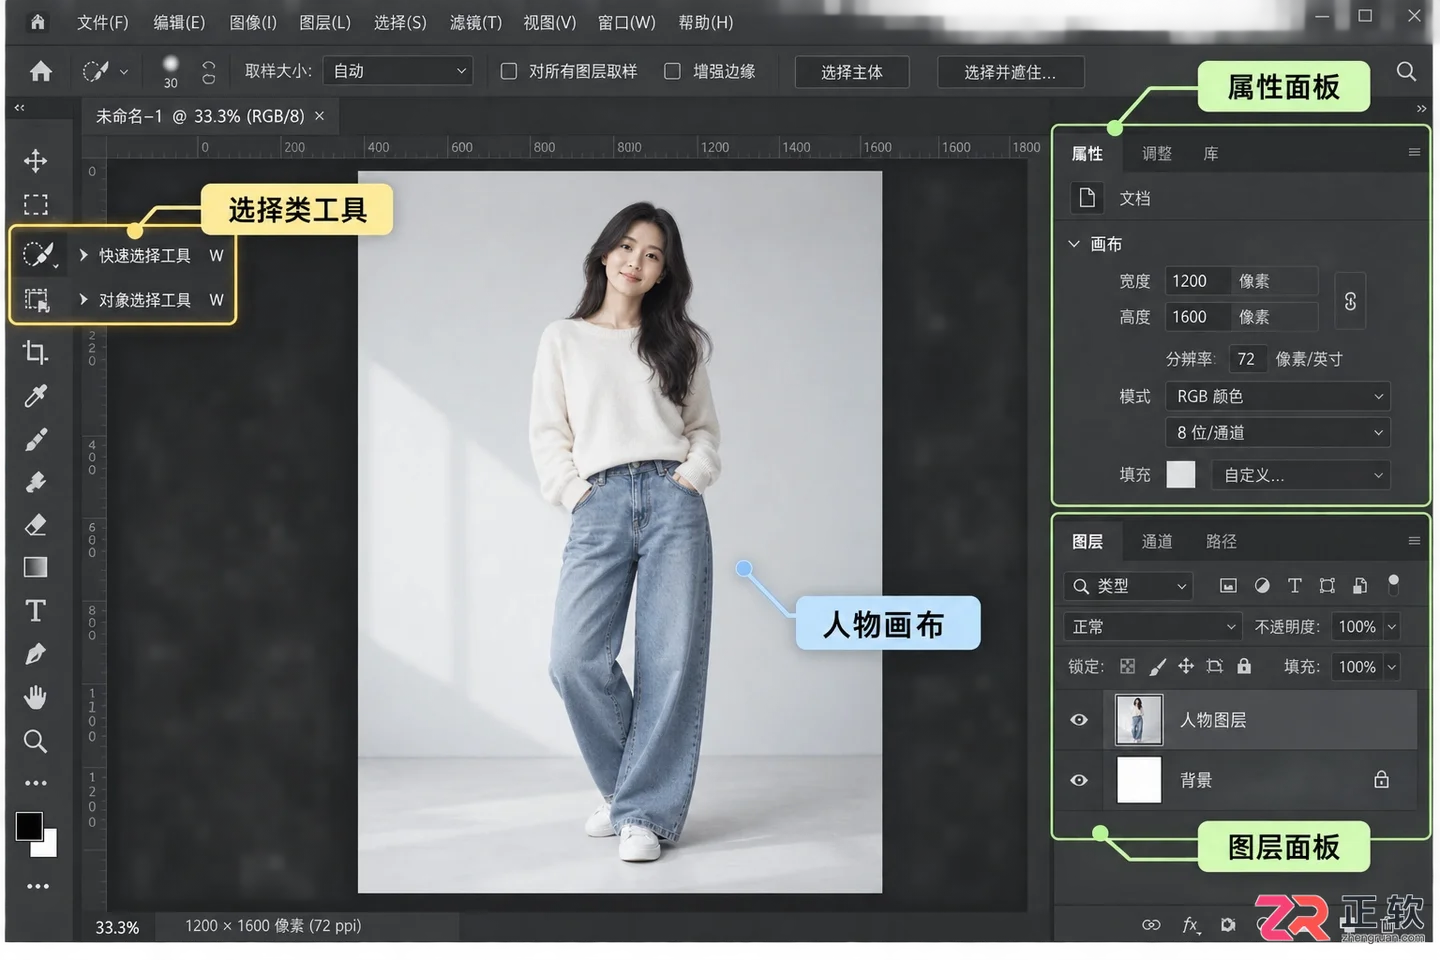Open the layer filter 类型 dropdown
The height and width of the screenshot is (960, 1440).
point(1129,586)
